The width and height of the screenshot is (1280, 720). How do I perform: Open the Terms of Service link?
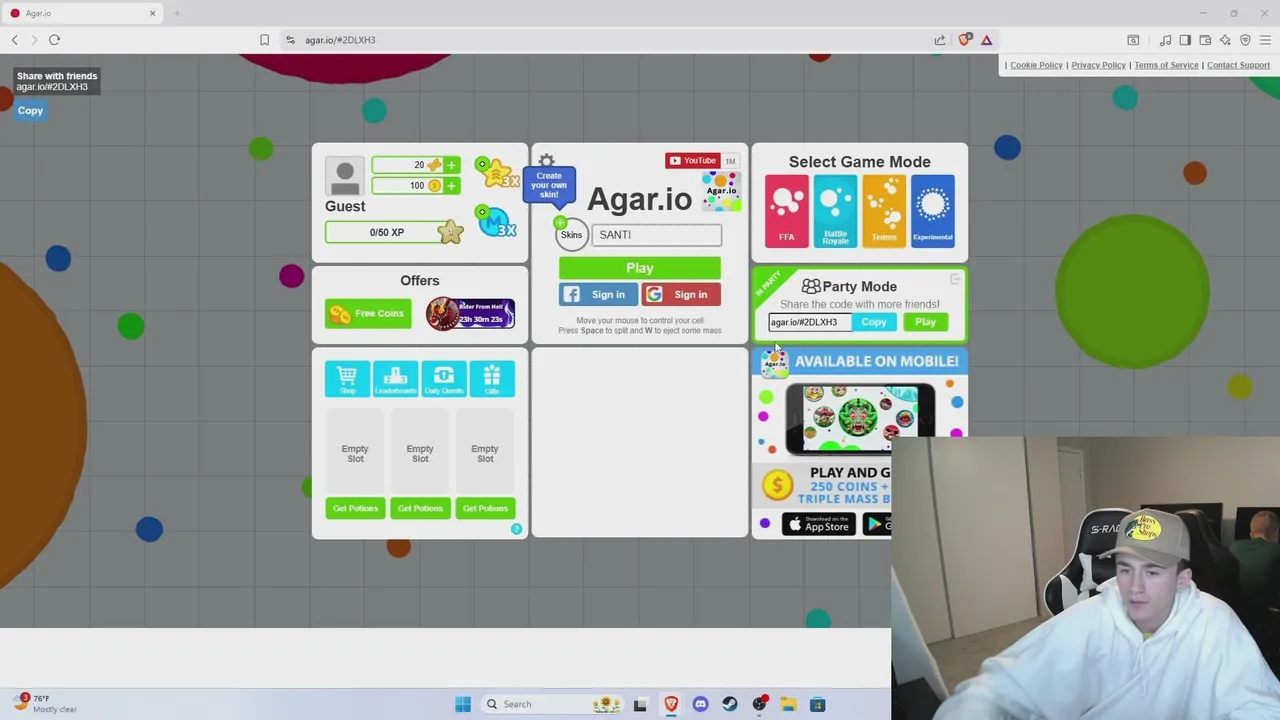point(1166,65)
